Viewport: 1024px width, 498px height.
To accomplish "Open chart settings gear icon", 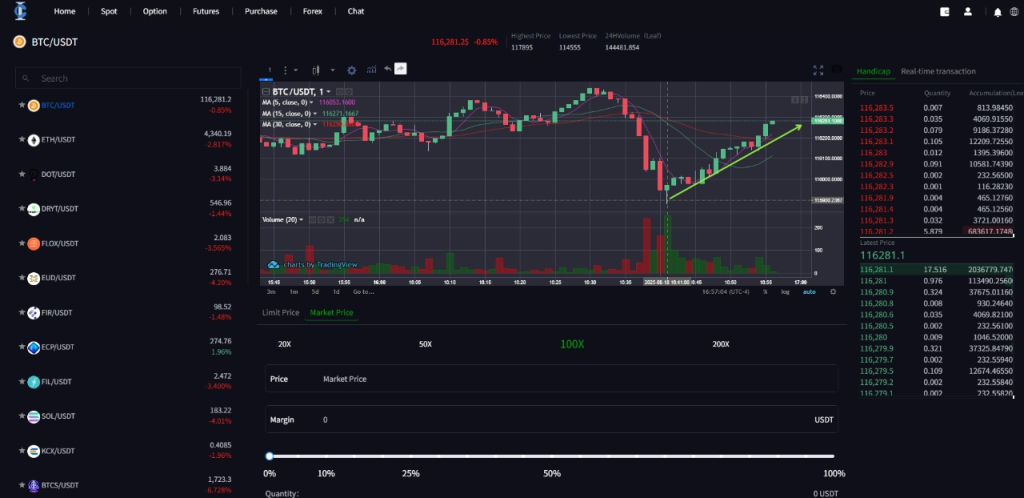I will pos(351,70).
